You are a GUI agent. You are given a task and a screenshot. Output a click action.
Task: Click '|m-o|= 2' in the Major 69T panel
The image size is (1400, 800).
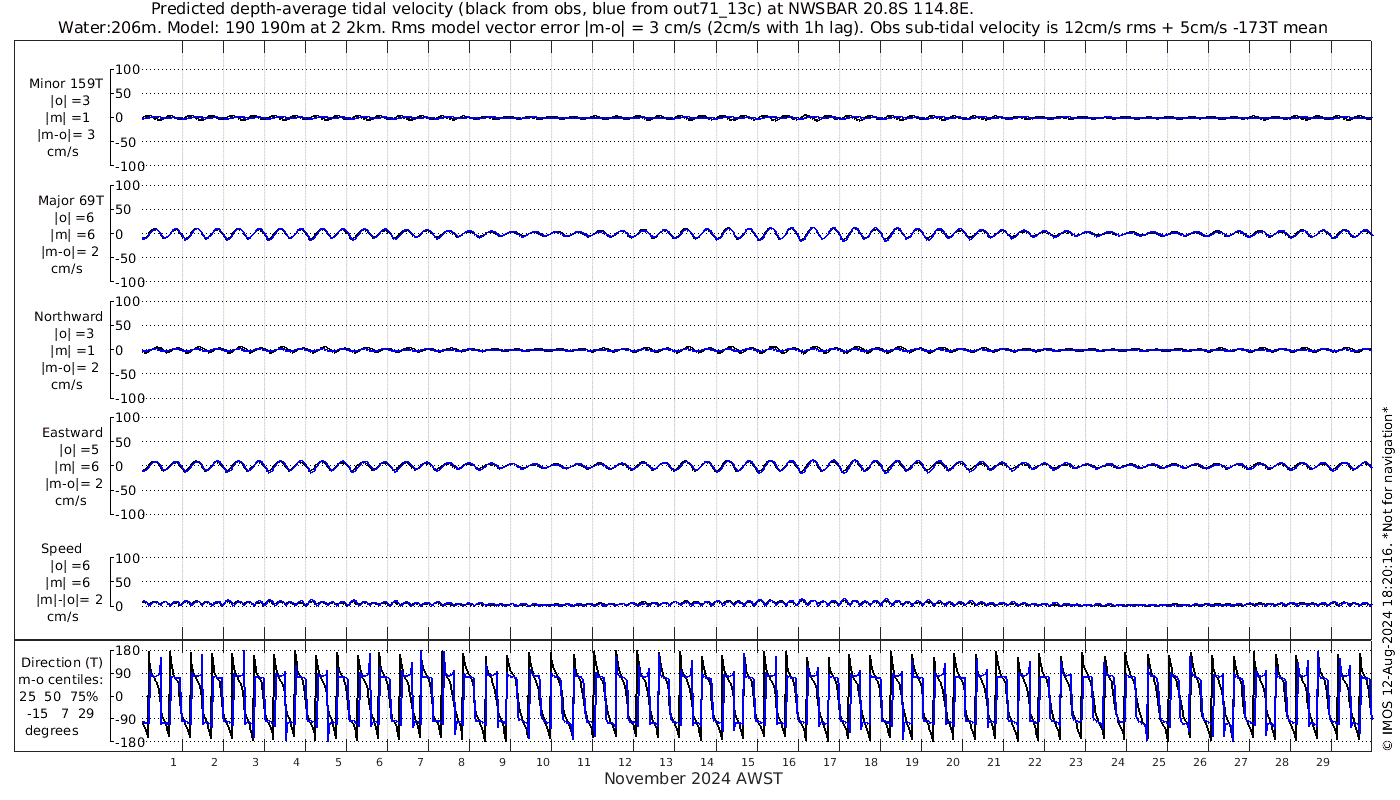tap(70, 251)
